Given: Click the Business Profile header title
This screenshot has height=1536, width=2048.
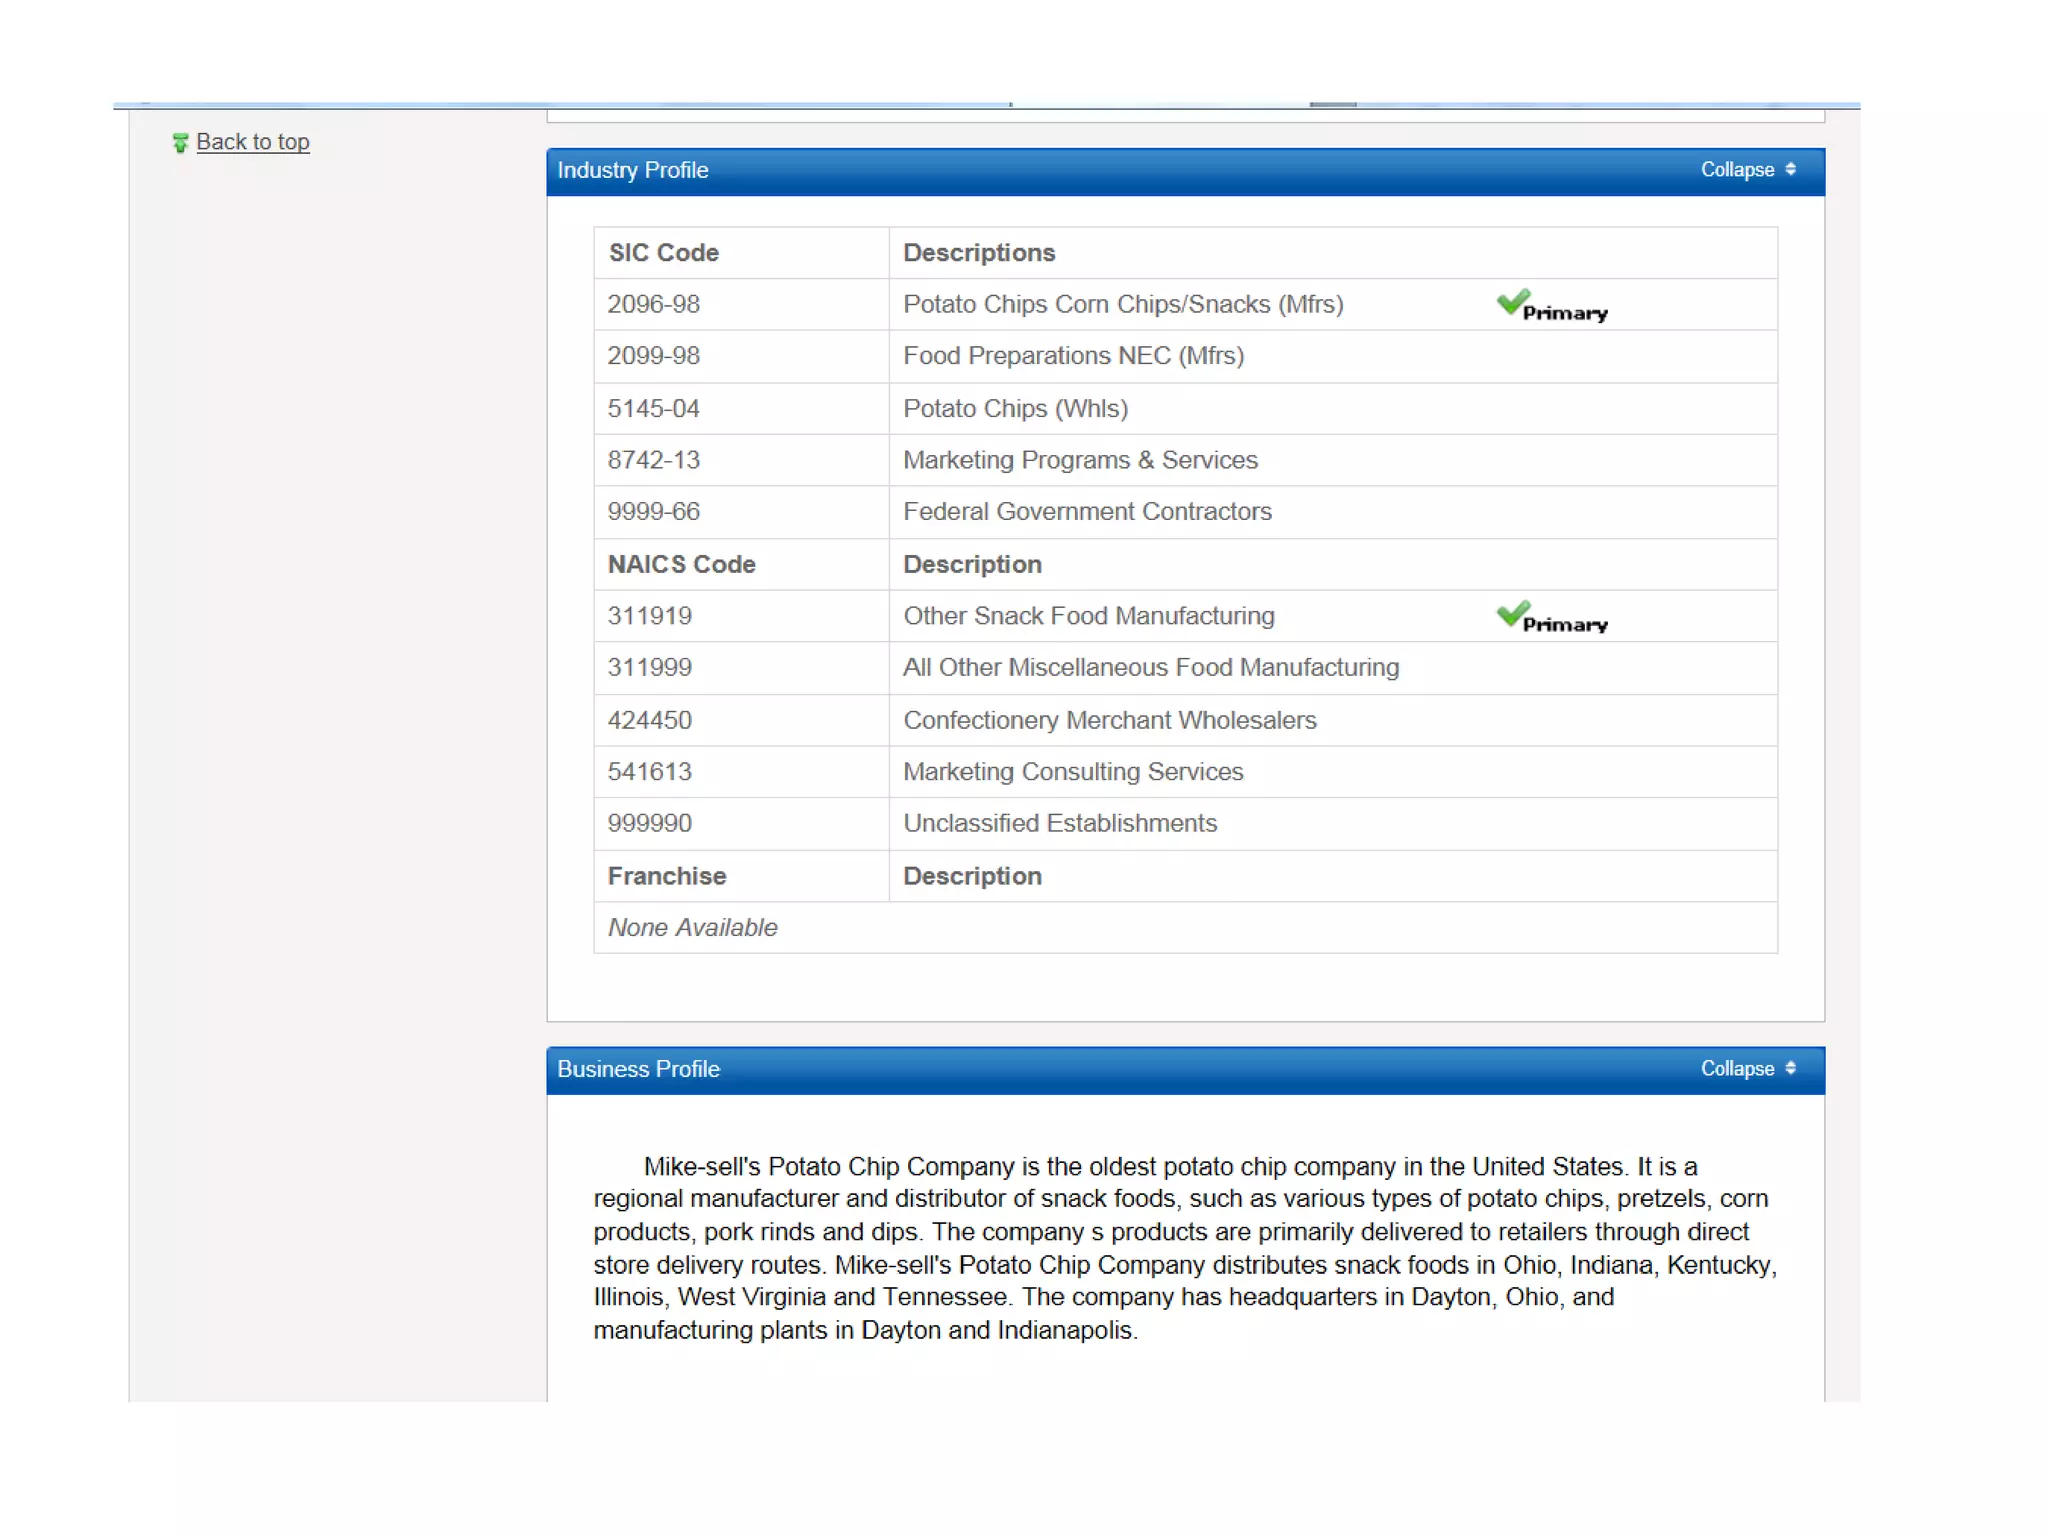Looking at the screenshot, I should click(638, 1070).
